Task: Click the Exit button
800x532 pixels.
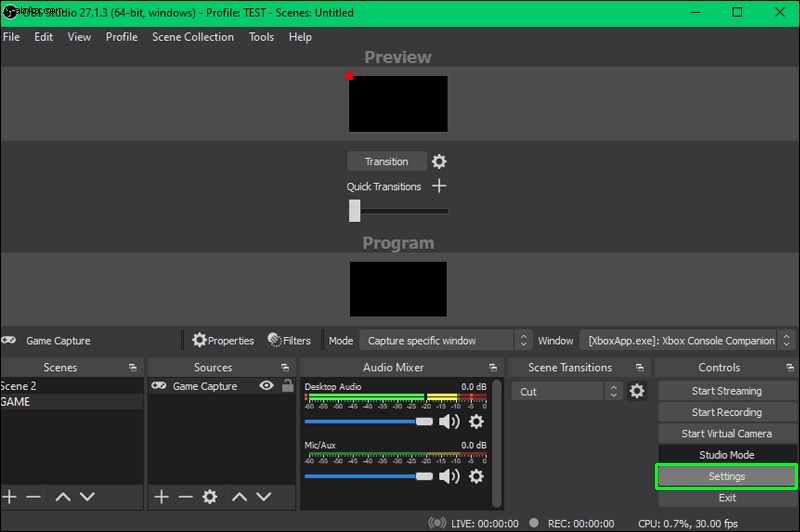Action: 727,498
